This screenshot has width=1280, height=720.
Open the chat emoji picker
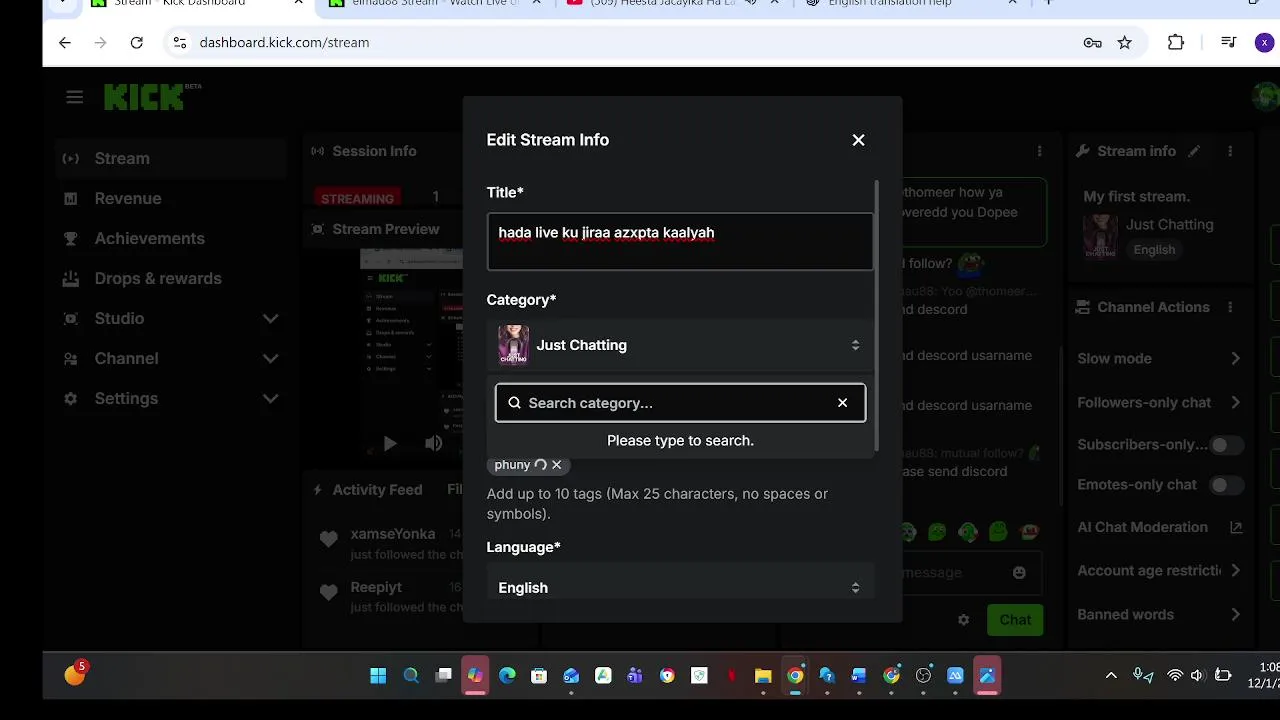coord(1019,573)
